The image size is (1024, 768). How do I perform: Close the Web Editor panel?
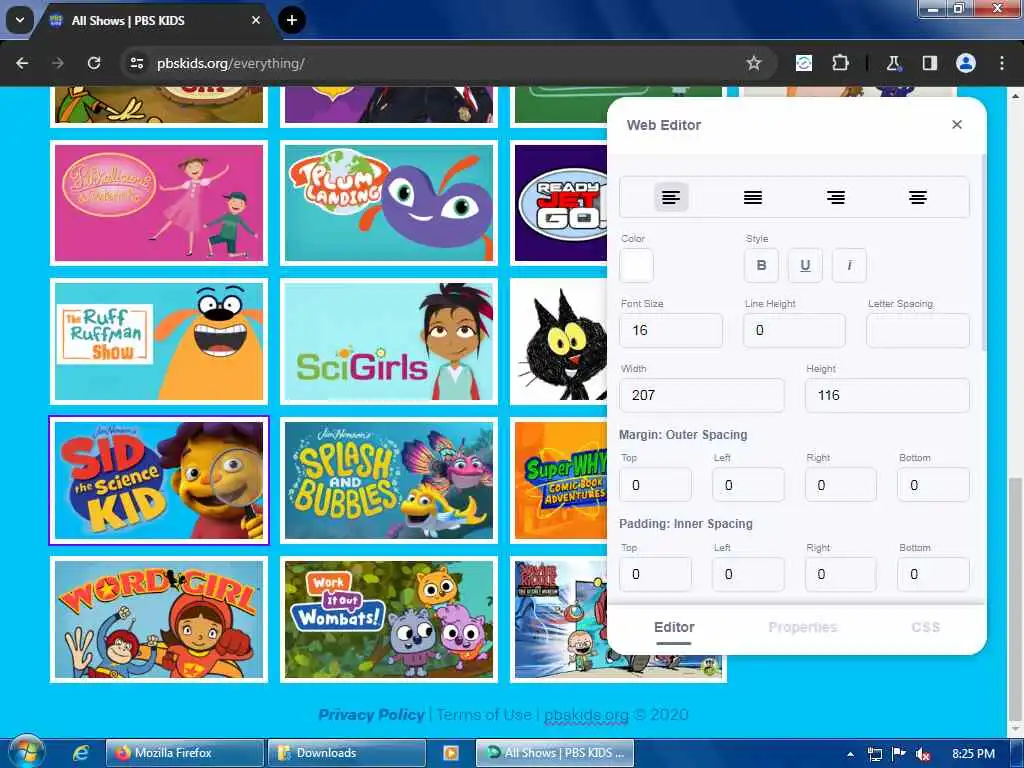click(957, 125)
